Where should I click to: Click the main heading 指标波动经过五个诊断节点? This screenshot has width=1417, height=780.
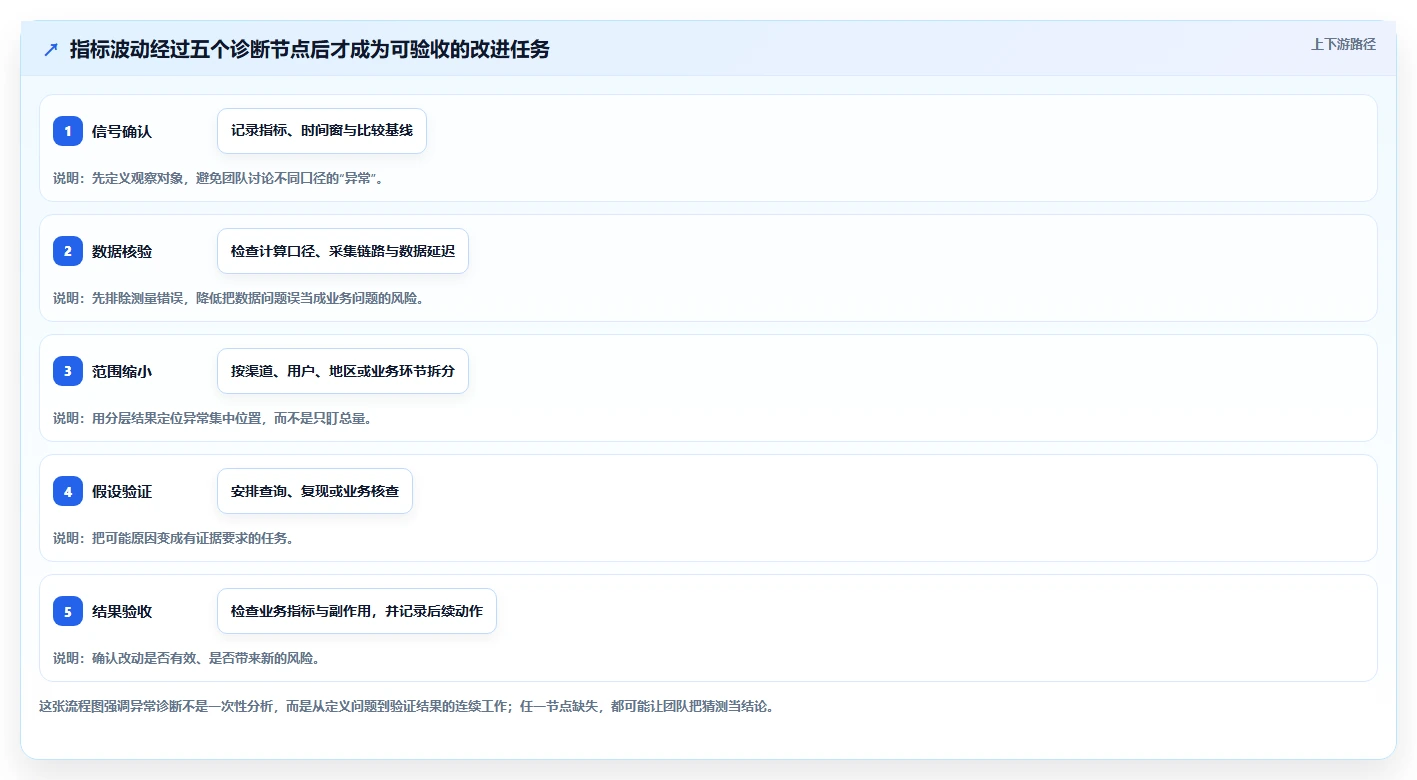[310, 49]
